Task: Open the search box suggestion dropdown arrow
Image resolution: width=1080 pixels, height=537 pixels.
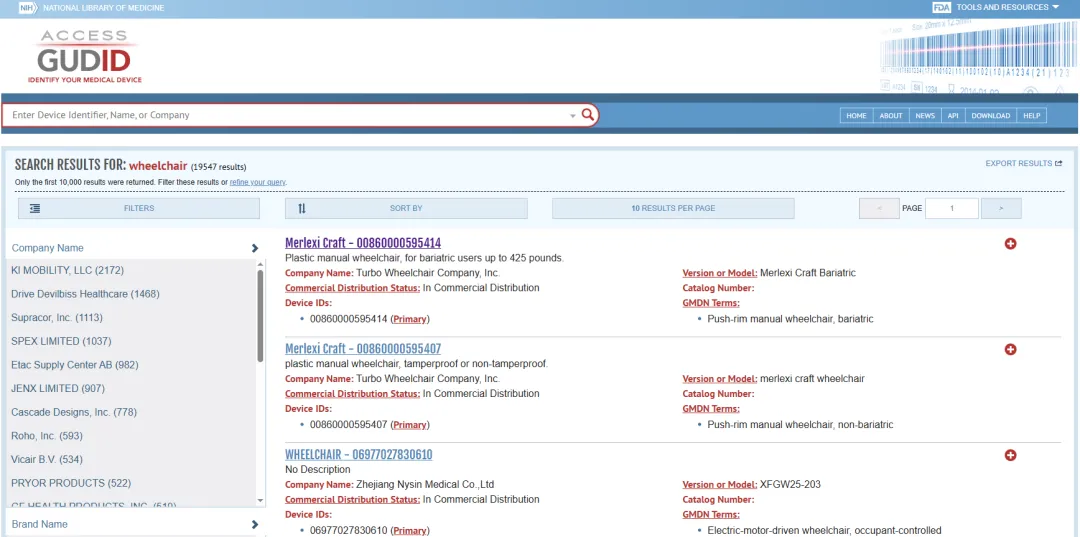Action: [x=572, y=116]
